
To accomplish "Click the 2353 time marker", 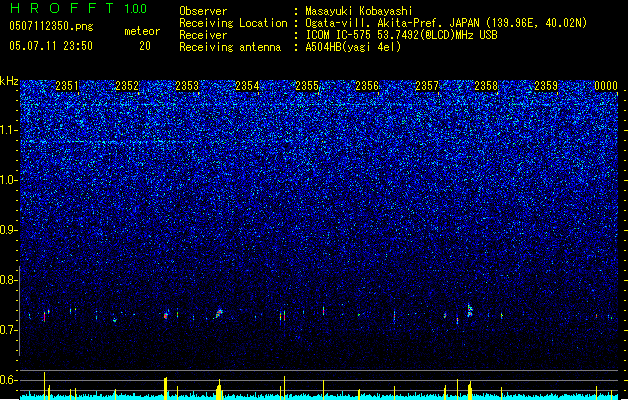I will coord(187,86).
